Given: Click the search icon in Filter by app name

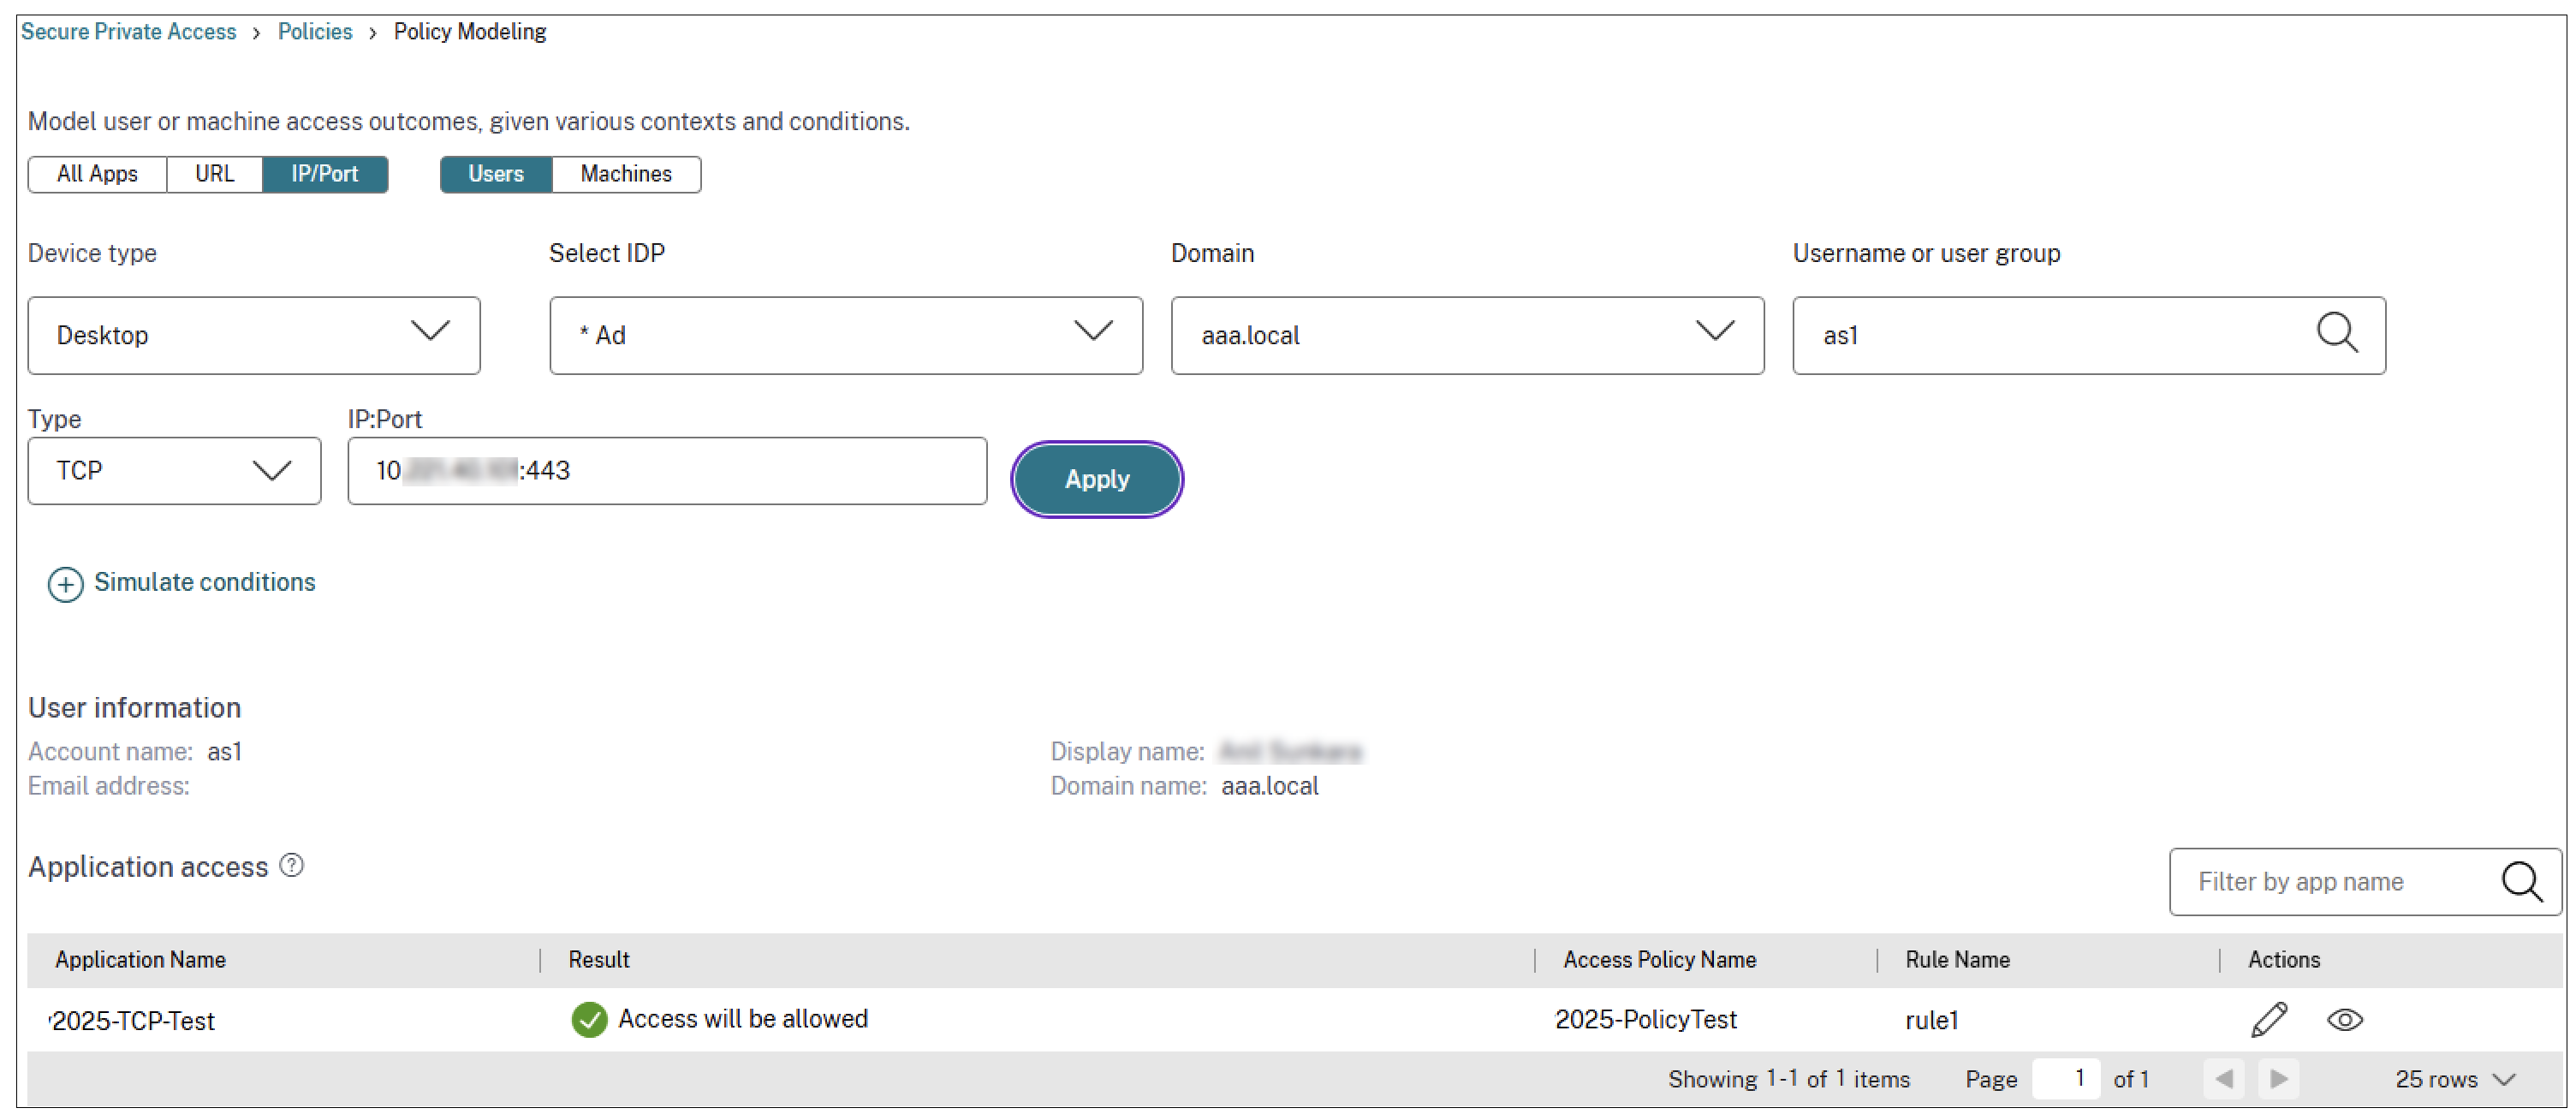Looking at the screenshot, I should (x=2521, y=881).
